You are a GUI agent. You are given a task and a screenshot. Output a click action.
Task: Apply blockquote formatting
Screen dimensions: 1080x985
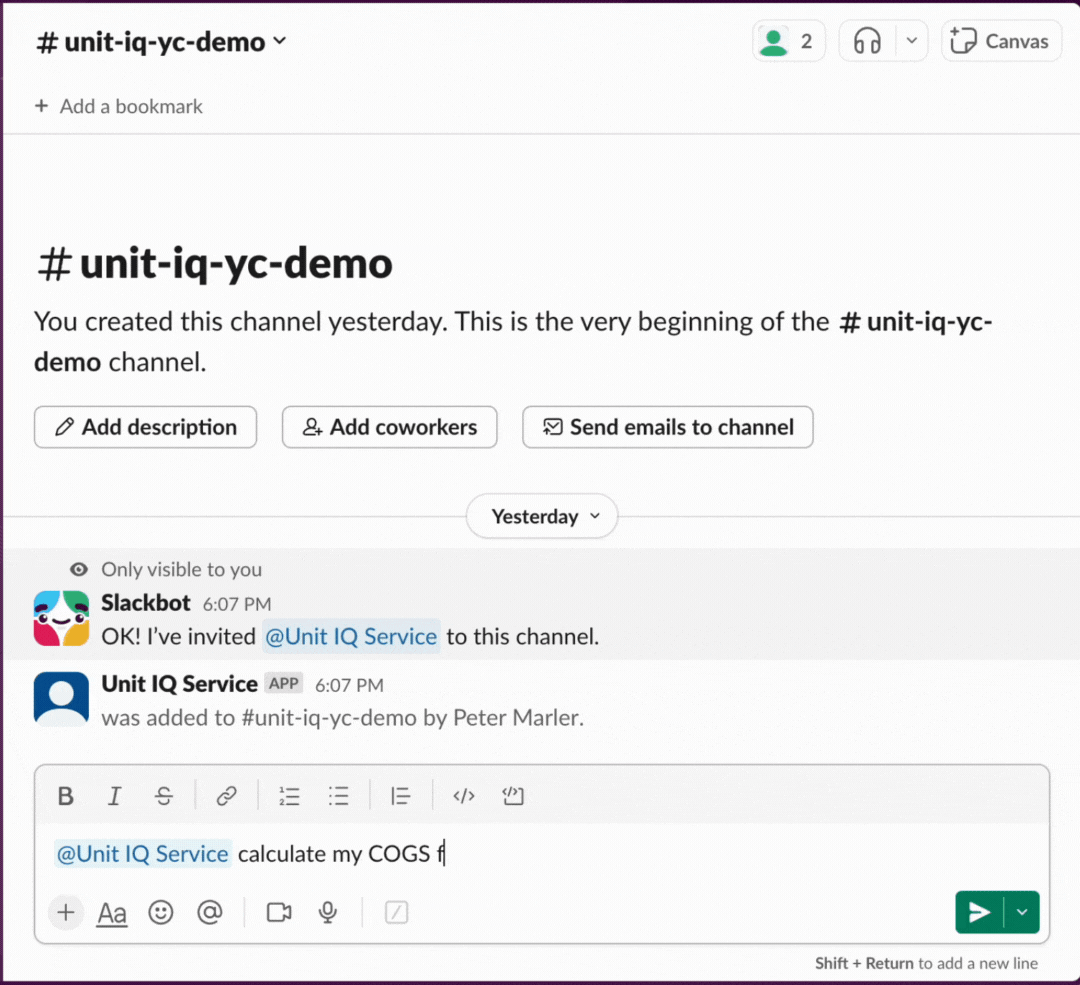[x=401, y=796]
